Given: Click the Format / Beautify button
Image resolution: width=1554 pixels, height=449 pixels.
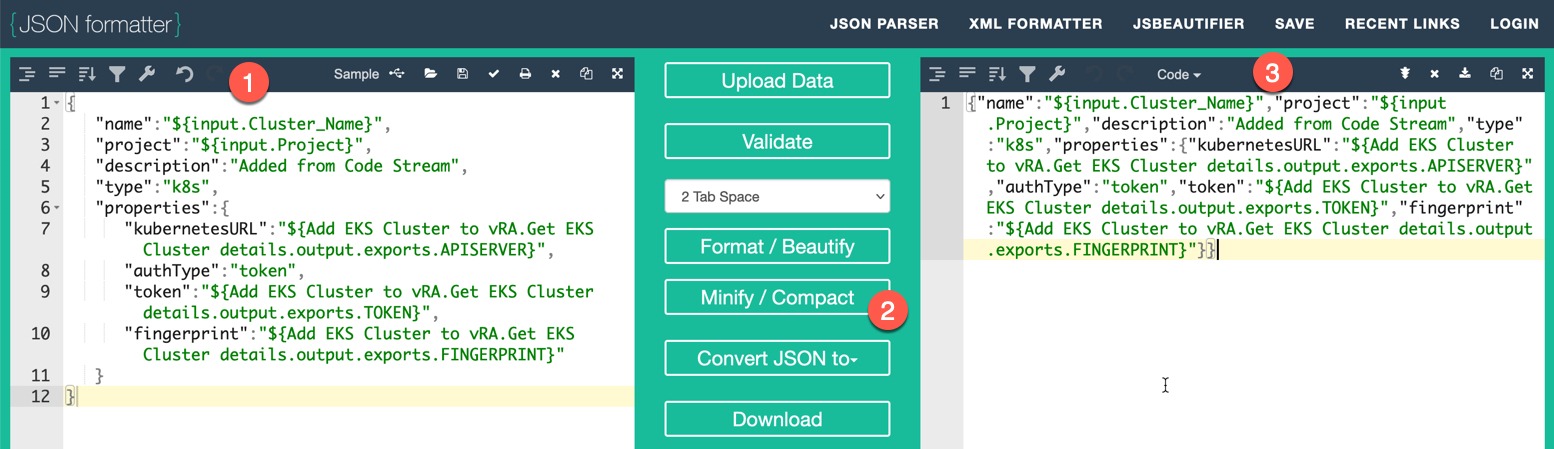Looking at the screenshot, I should pos(777,246).
